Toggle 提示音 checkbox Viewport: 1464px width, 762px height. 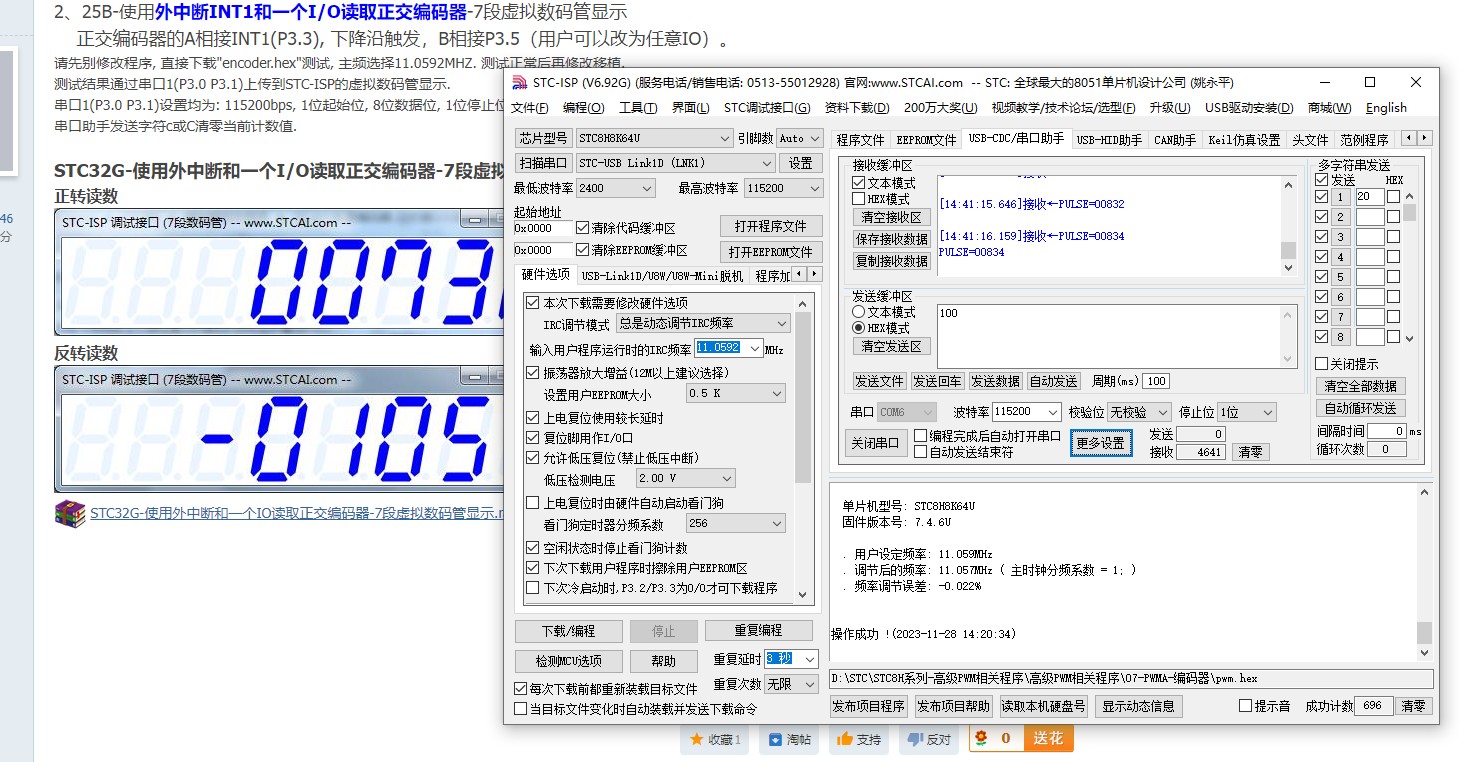(1245, 705)
